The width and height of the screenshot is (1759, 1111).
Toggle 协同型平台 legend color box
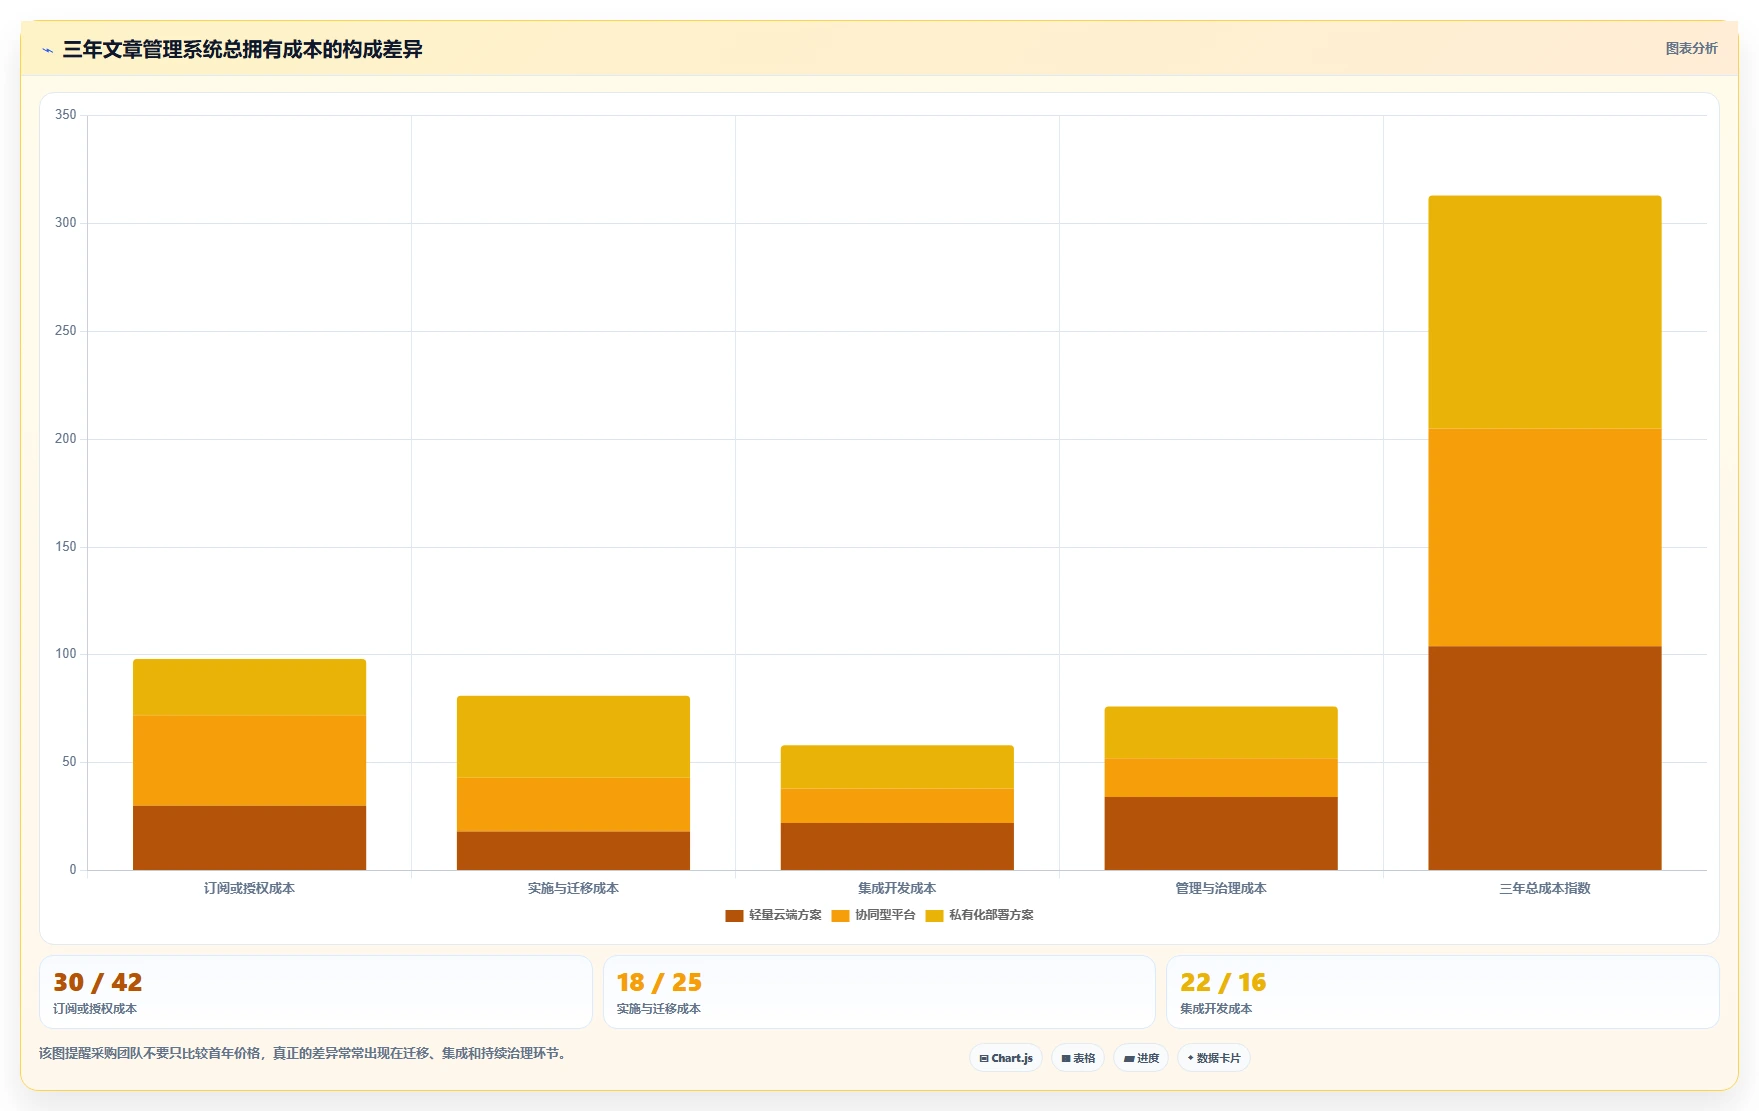click(840, 916)
